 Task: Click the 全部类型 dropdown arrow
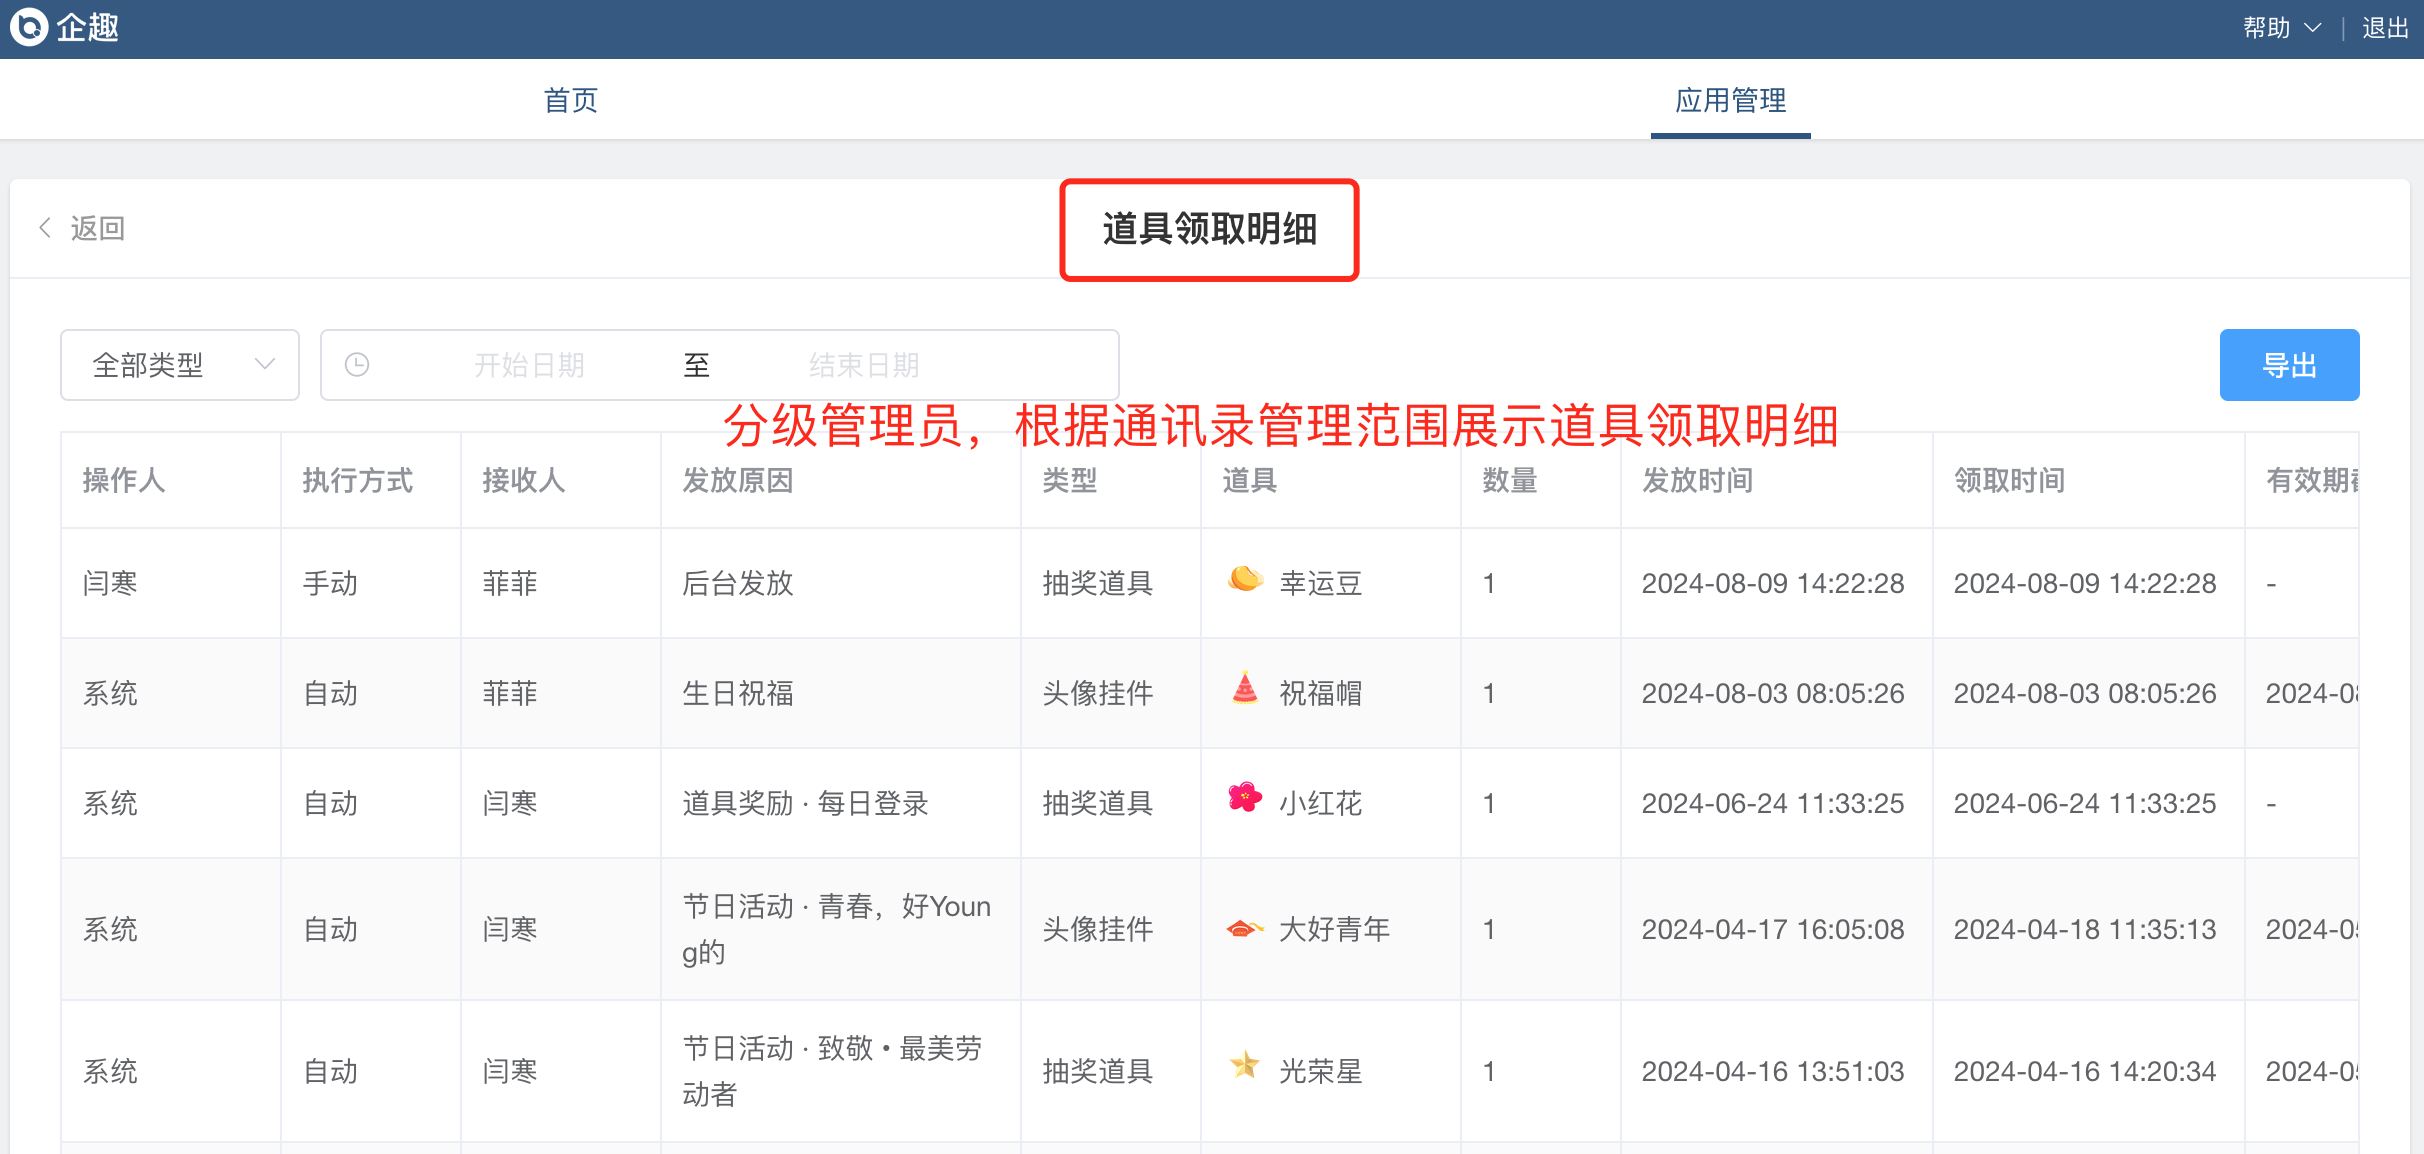coord(265,364)
